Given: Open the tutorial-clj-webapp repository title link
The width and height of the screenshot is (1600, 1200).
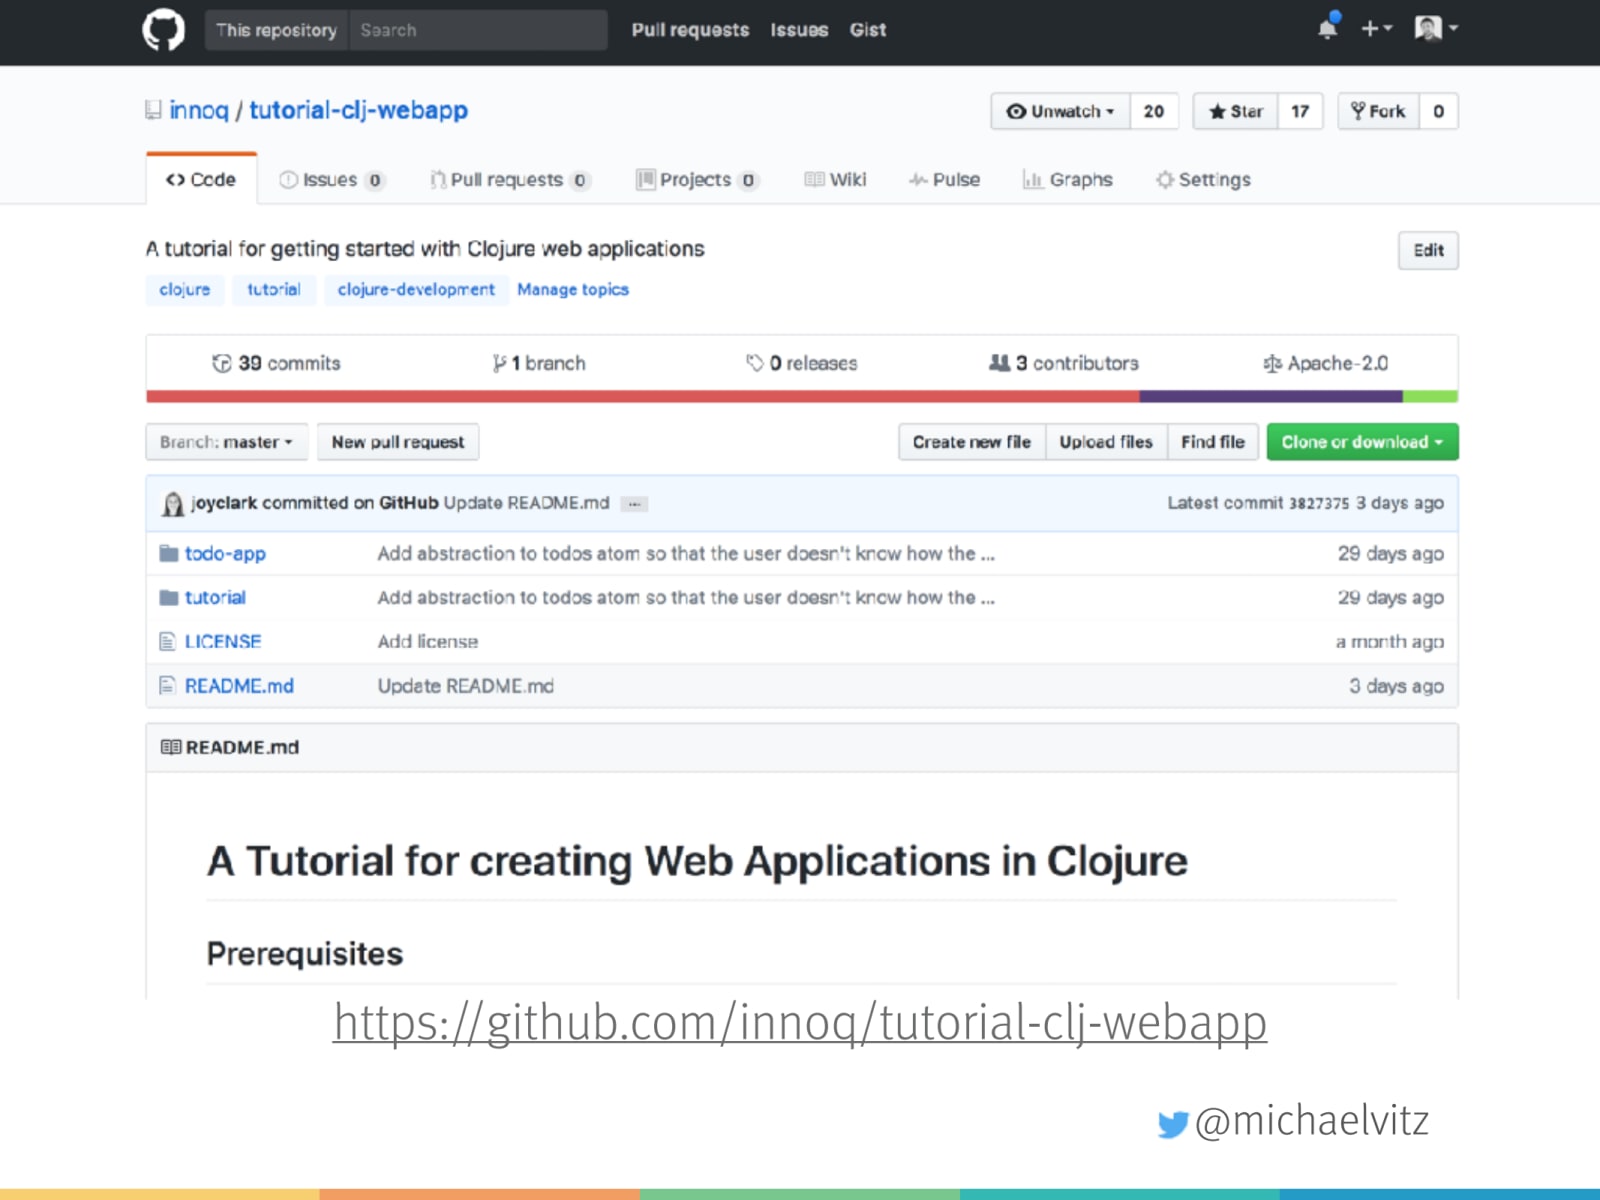Looking at the screenshot, I should [x=358, y=110].
